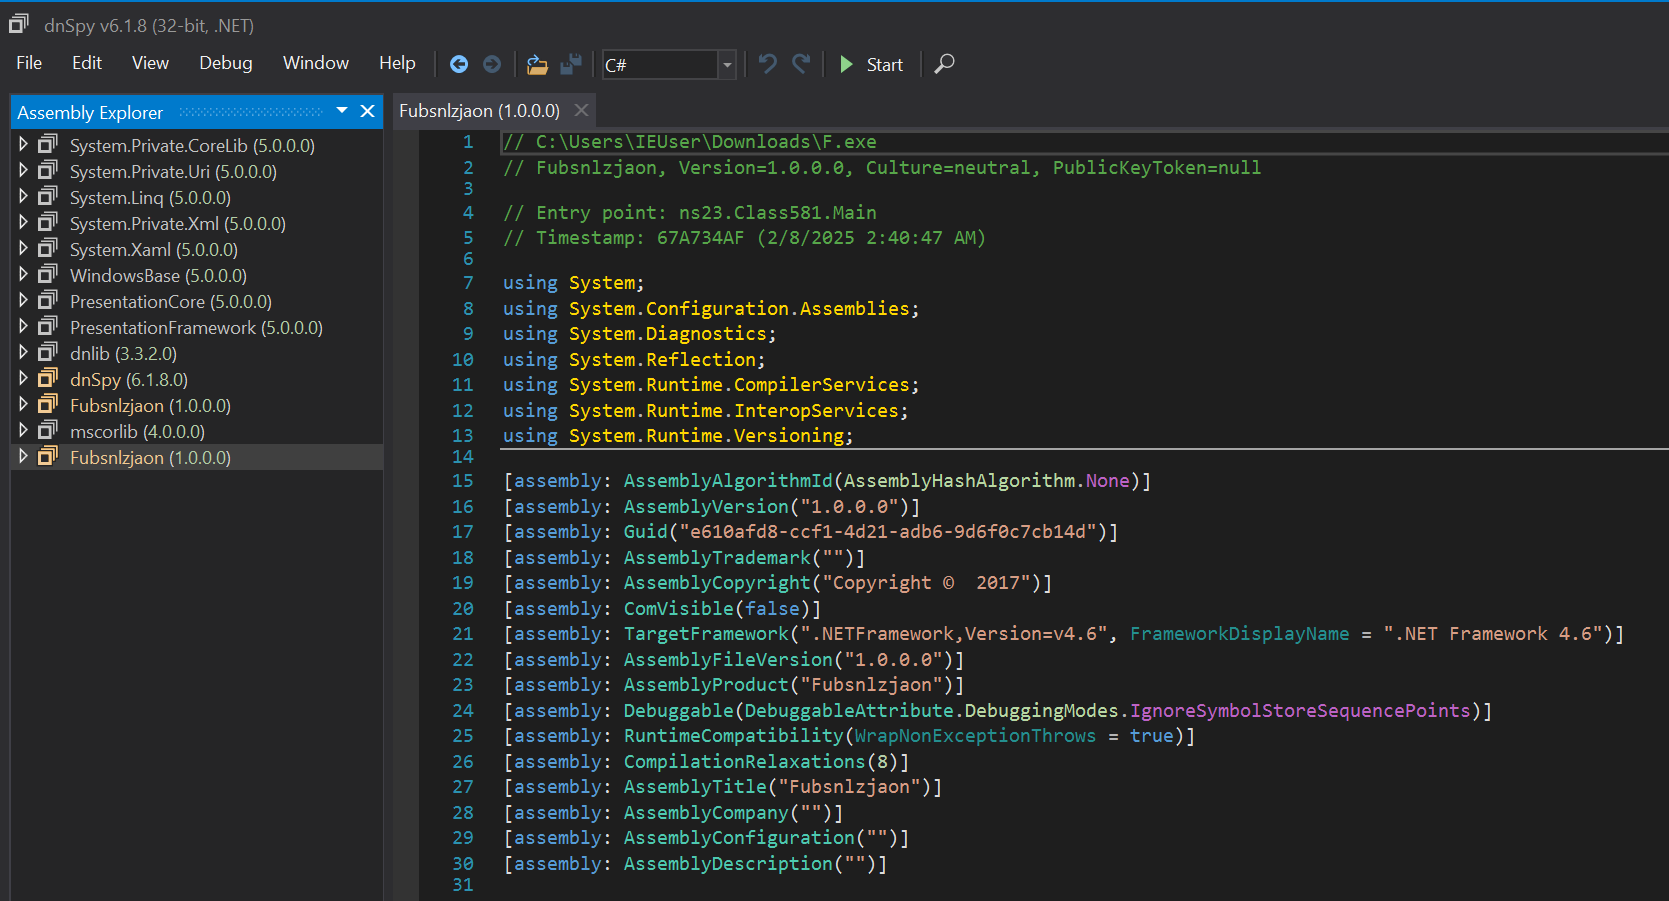
Task: Click the using System.Reflection line
Action: tap(634, 360)
